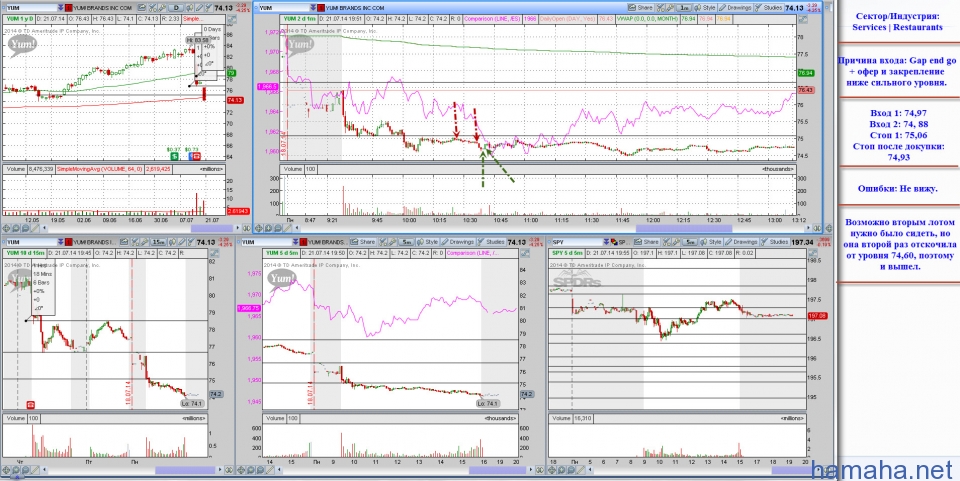Click symbol field SPY in the bottom-right chart
960x481 pixels.
(x=577, y=242)
